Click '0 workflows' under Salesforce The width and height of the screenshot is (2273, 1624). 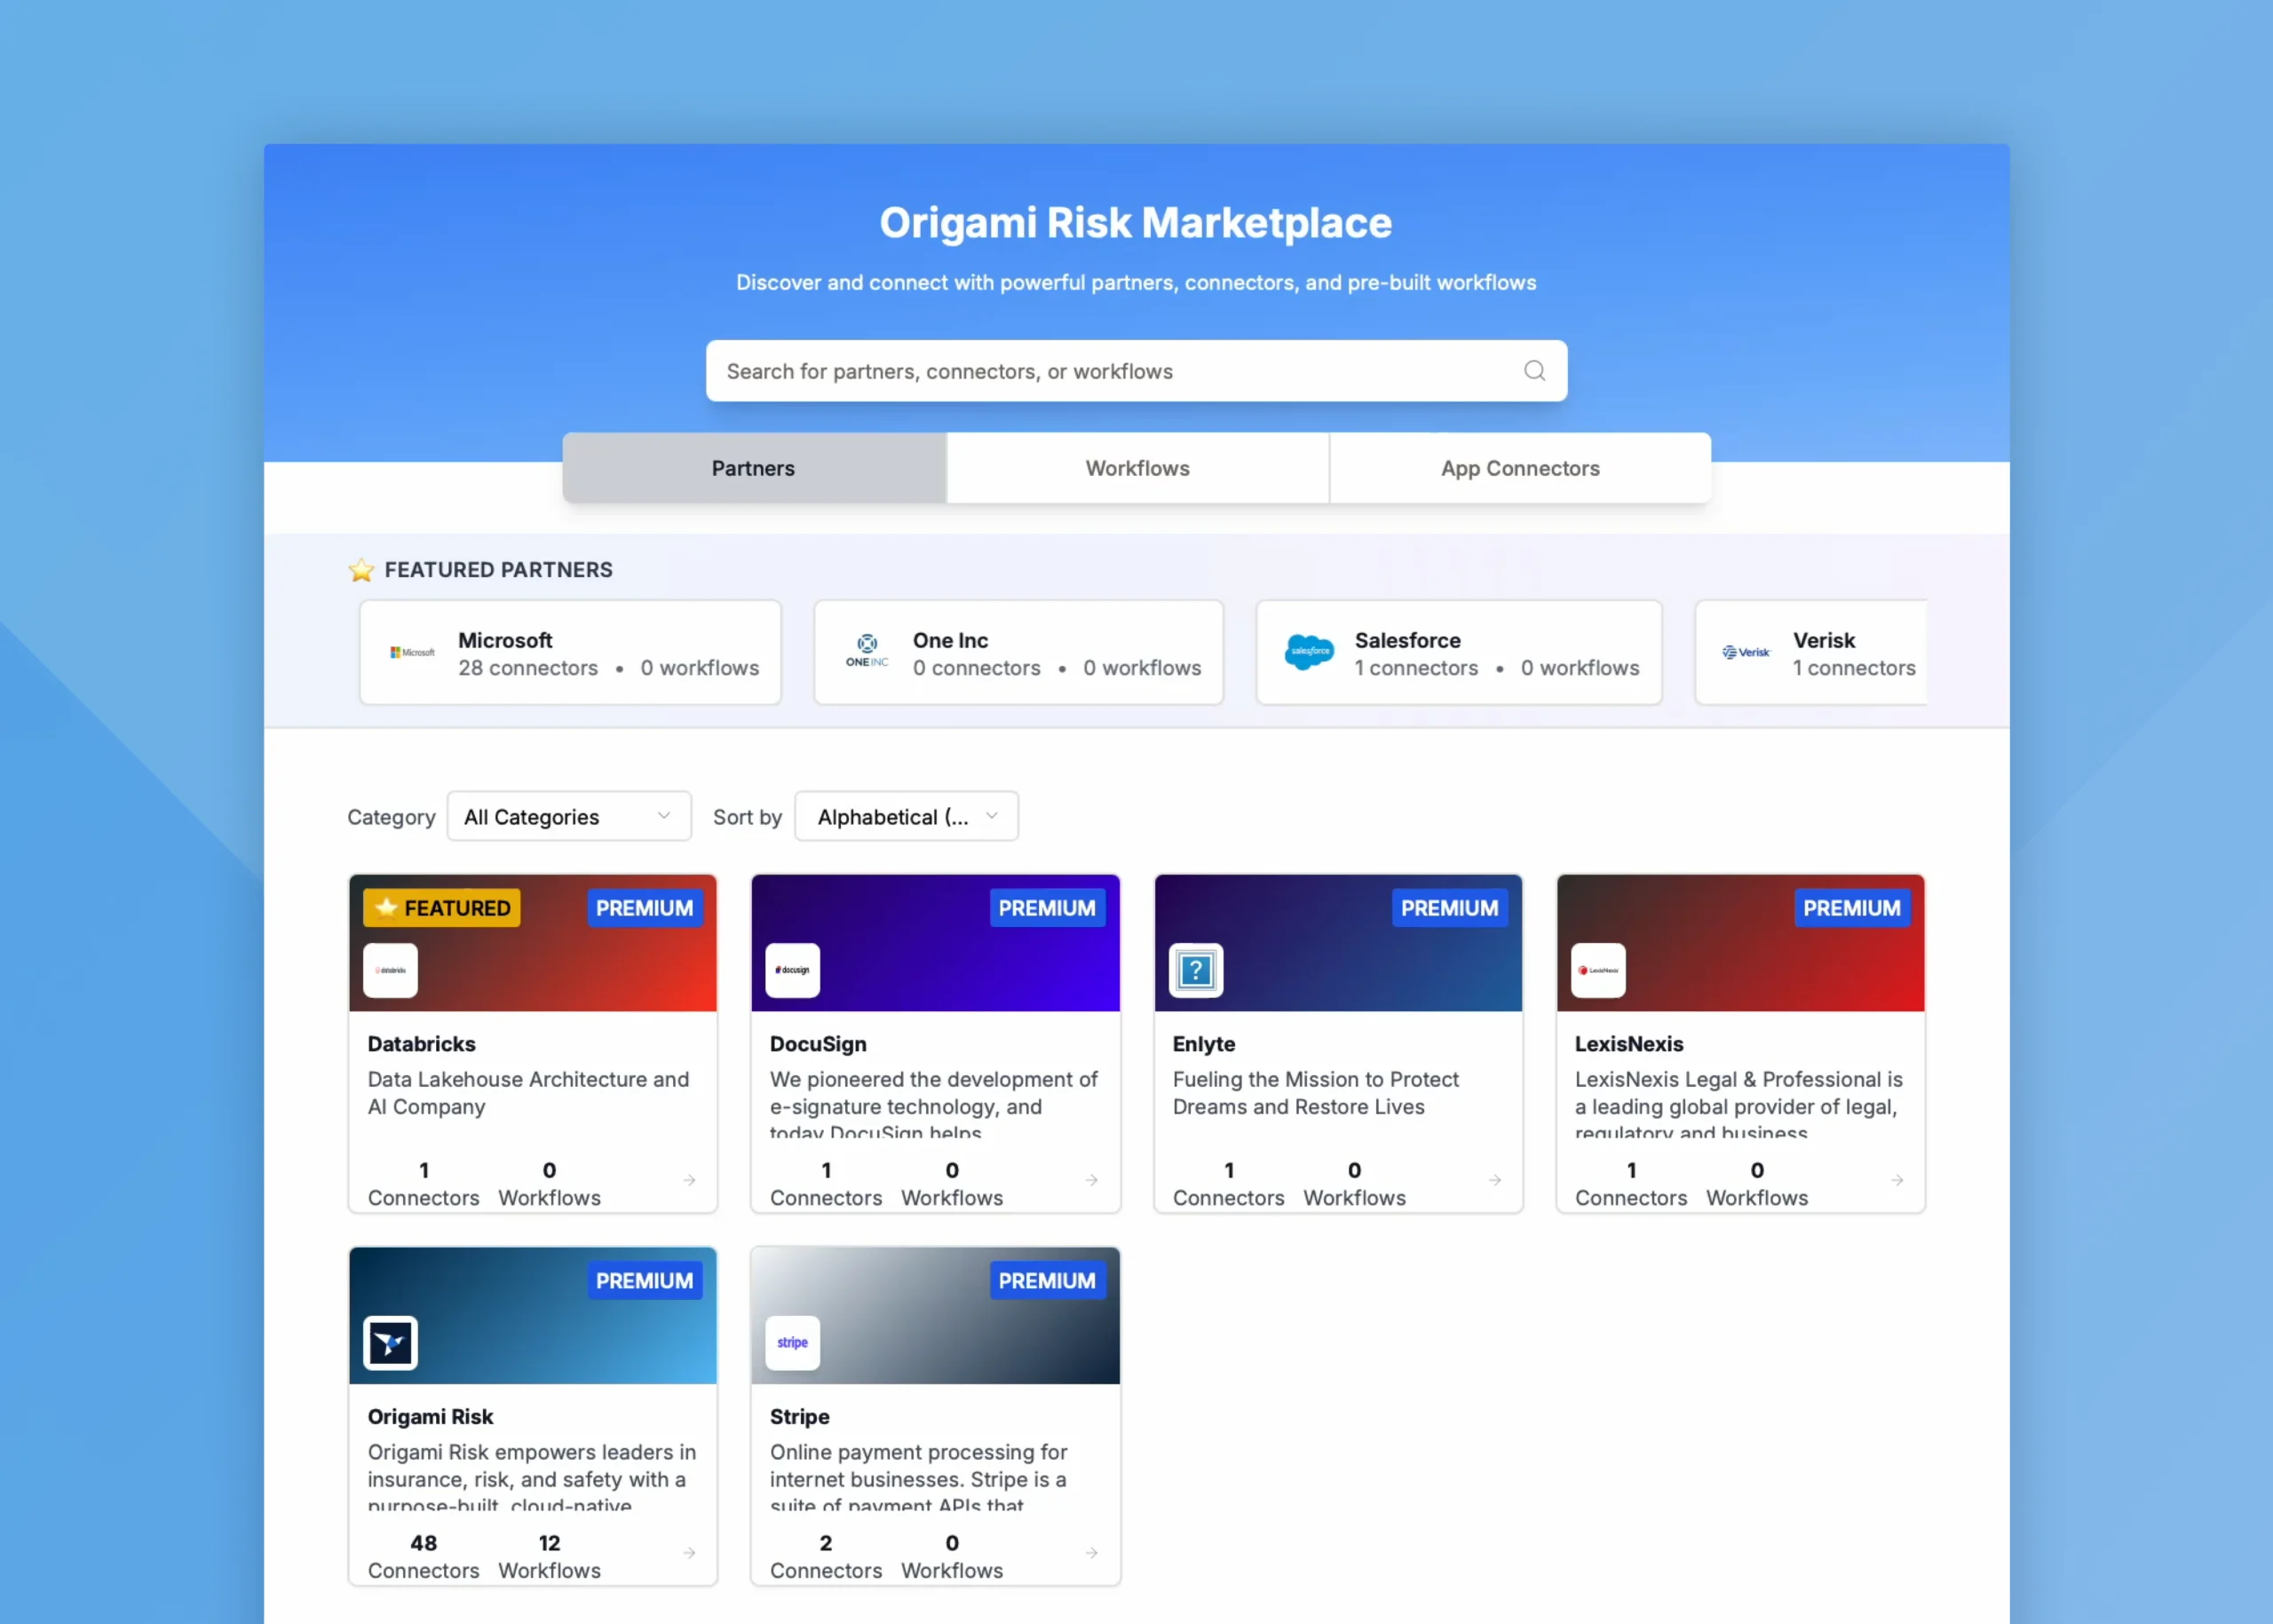pos(1580,668)
